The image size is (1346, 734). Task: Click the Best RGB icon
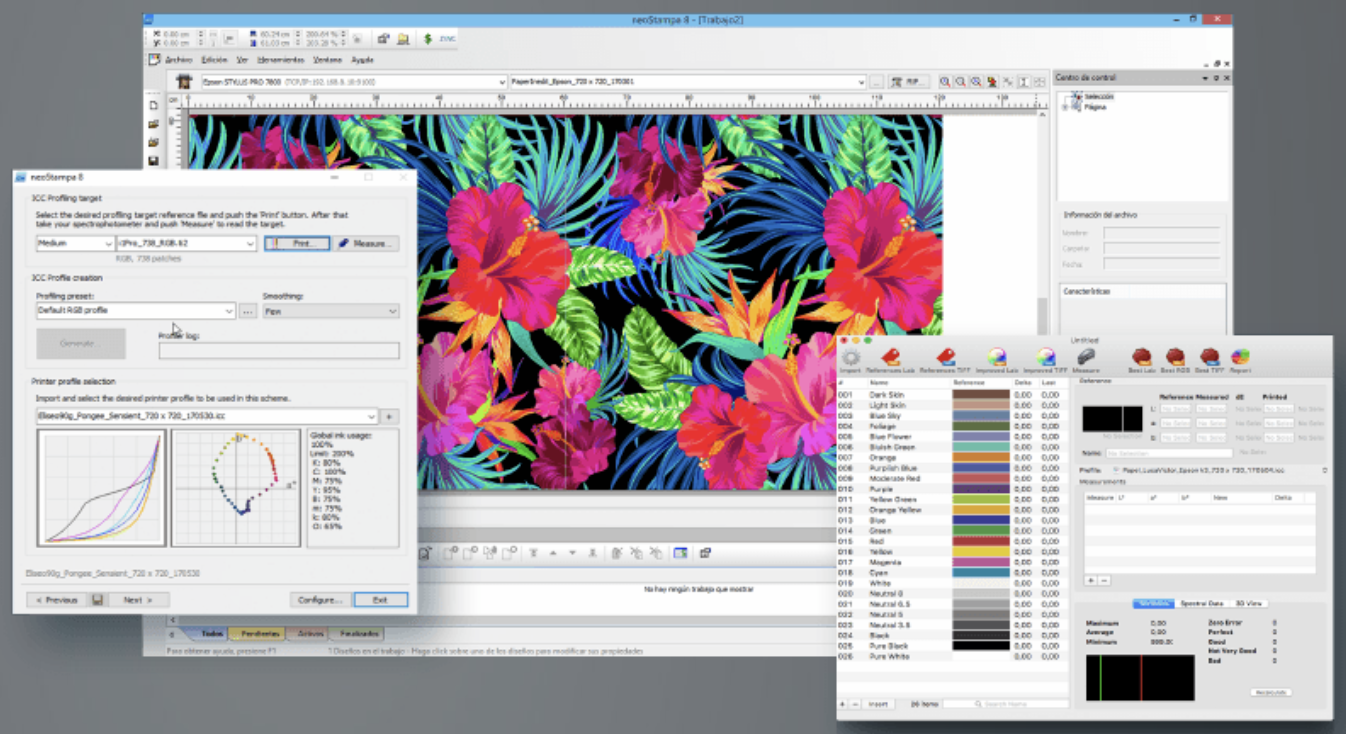1173,357
